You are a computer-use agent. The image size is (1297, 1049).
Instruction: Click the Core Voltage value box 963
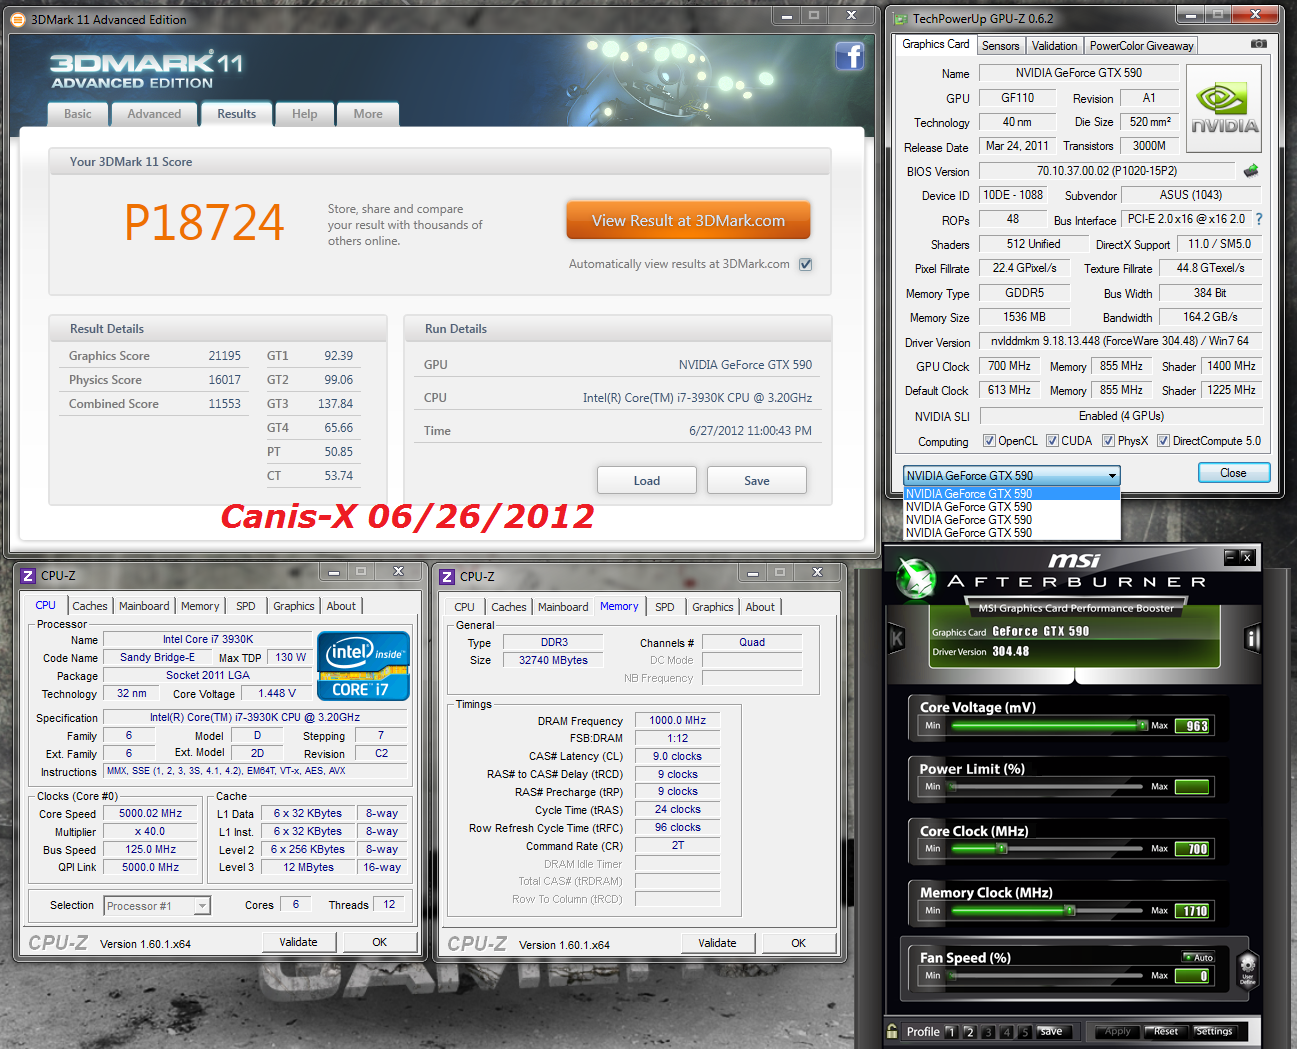[1193, 726]
